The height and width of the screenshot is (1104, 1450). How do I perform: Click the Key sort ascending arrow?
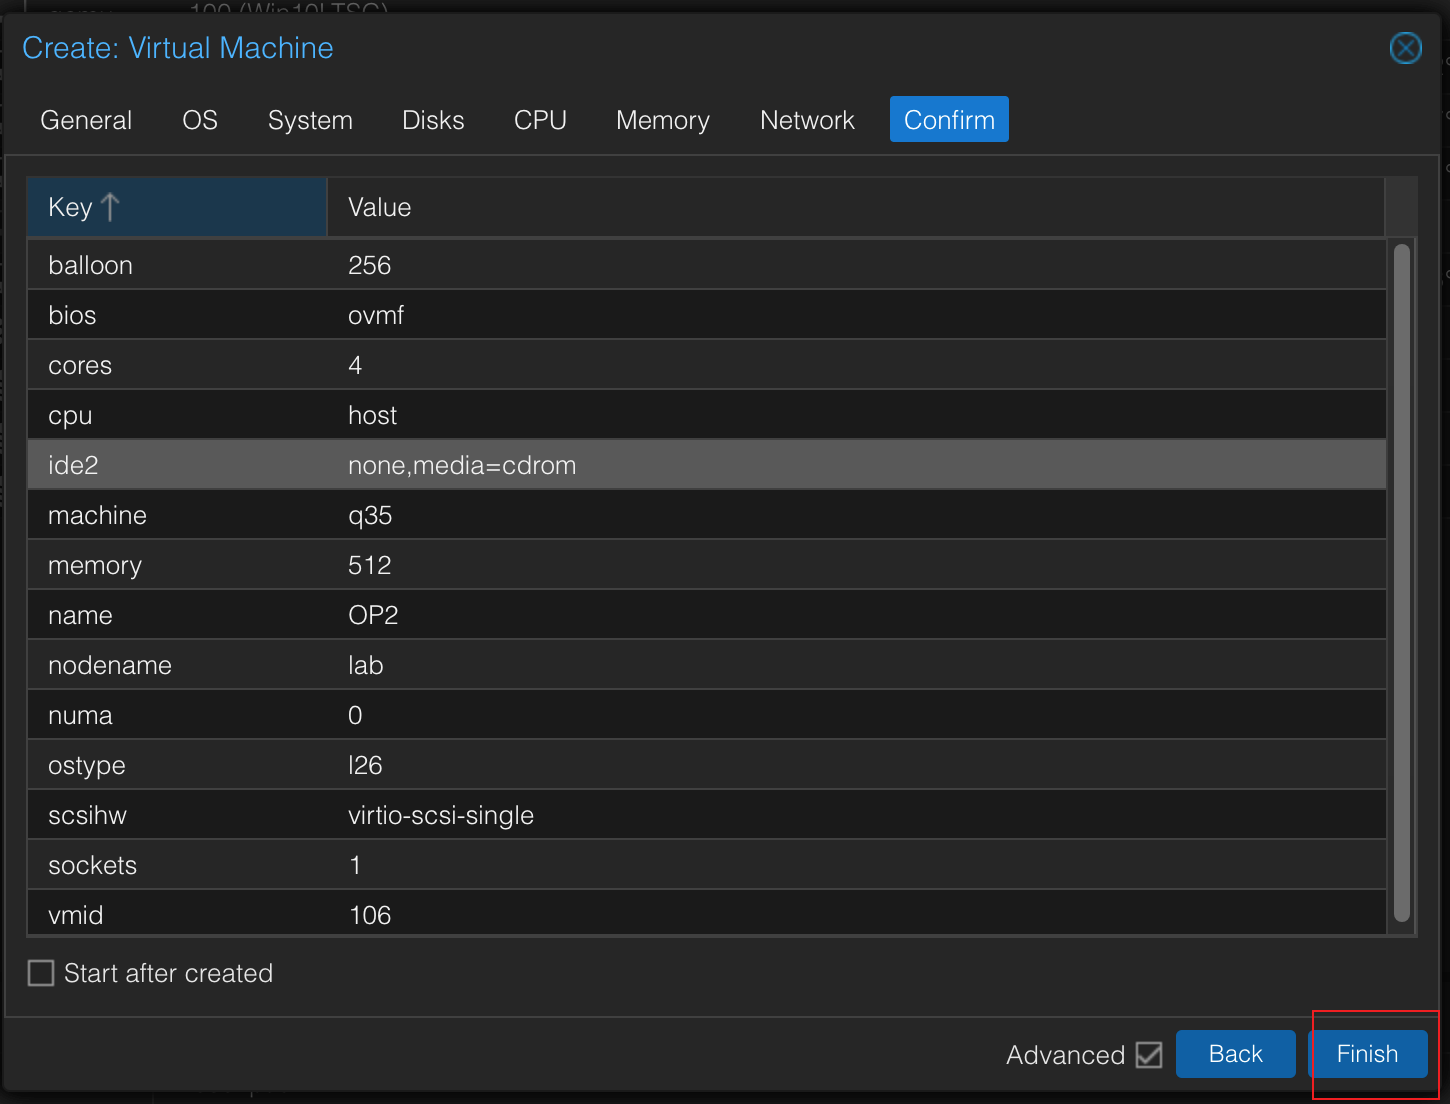[110, 207]
